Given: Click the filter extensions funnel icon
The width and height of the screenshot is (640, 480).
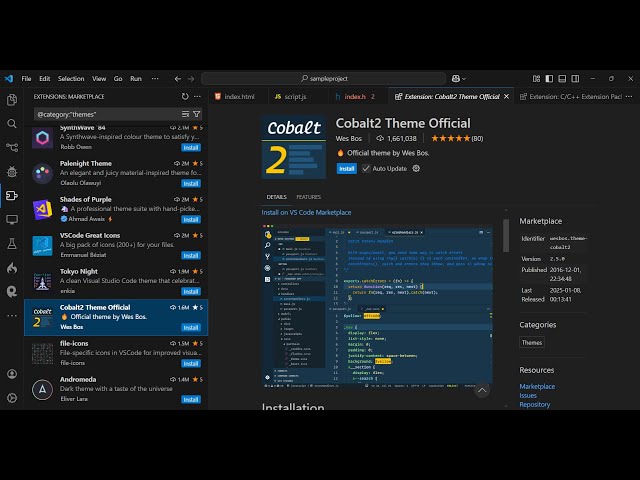Looking at the screenshot, I should tap(197, 114).
